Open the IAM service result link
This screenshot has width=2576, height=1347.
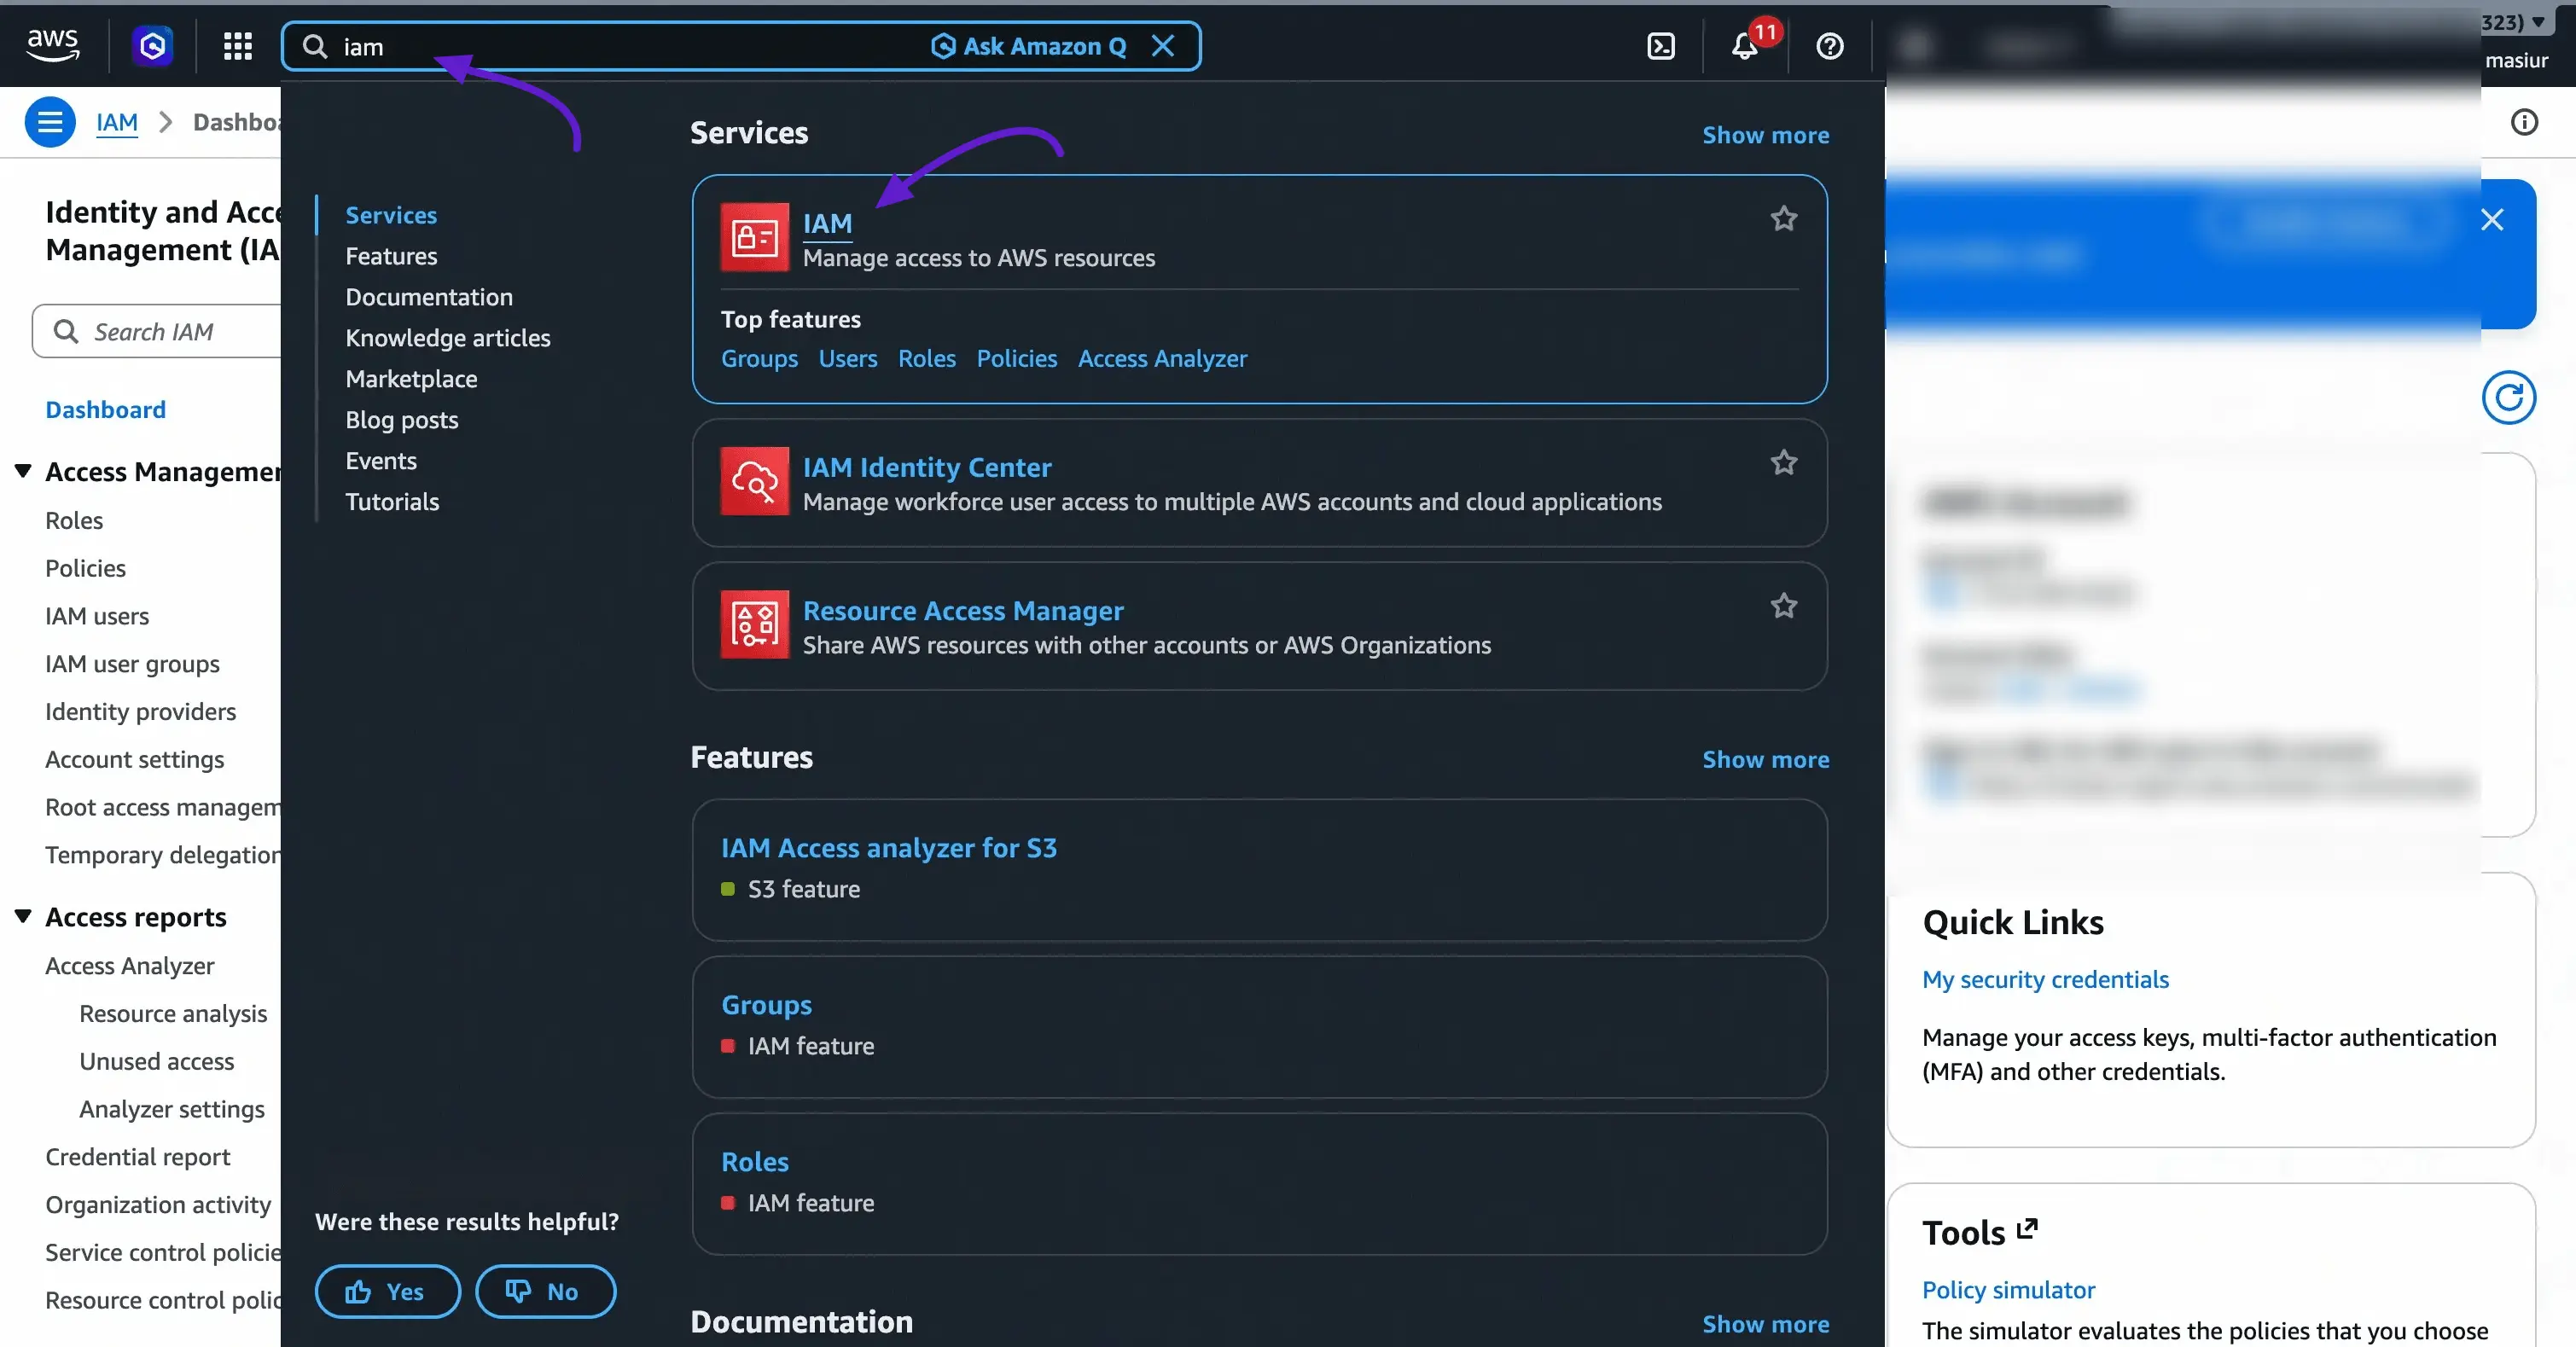click(827, 223)
